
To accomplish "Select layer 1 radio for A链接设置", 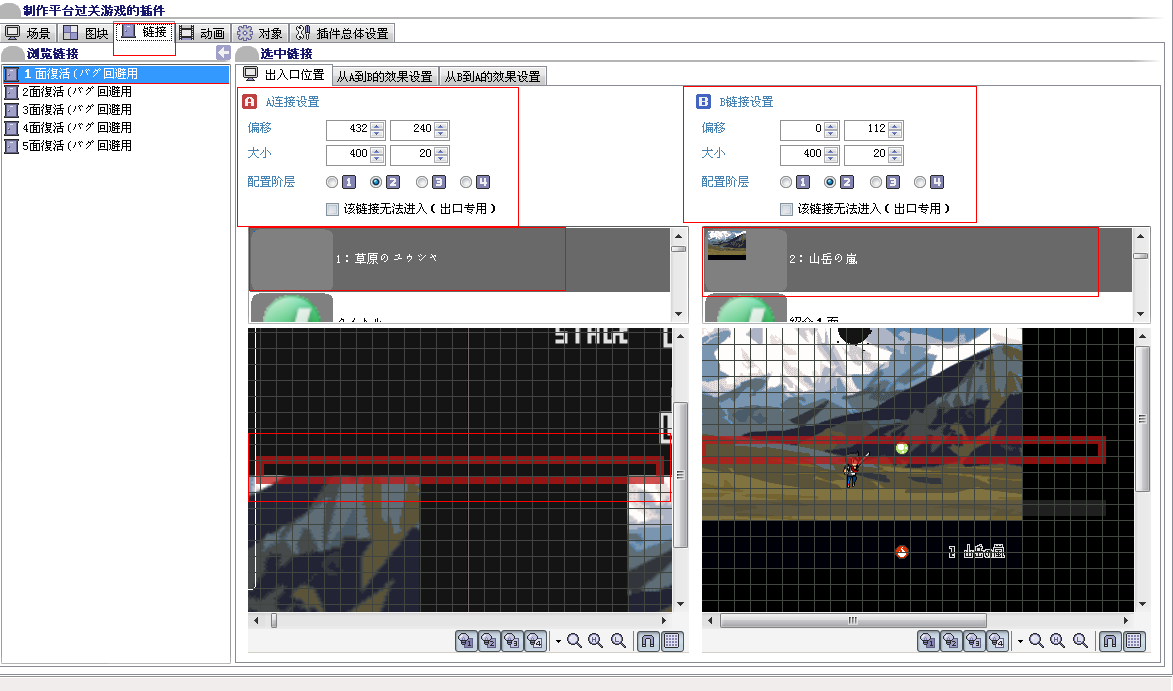I will pos(332,182).
